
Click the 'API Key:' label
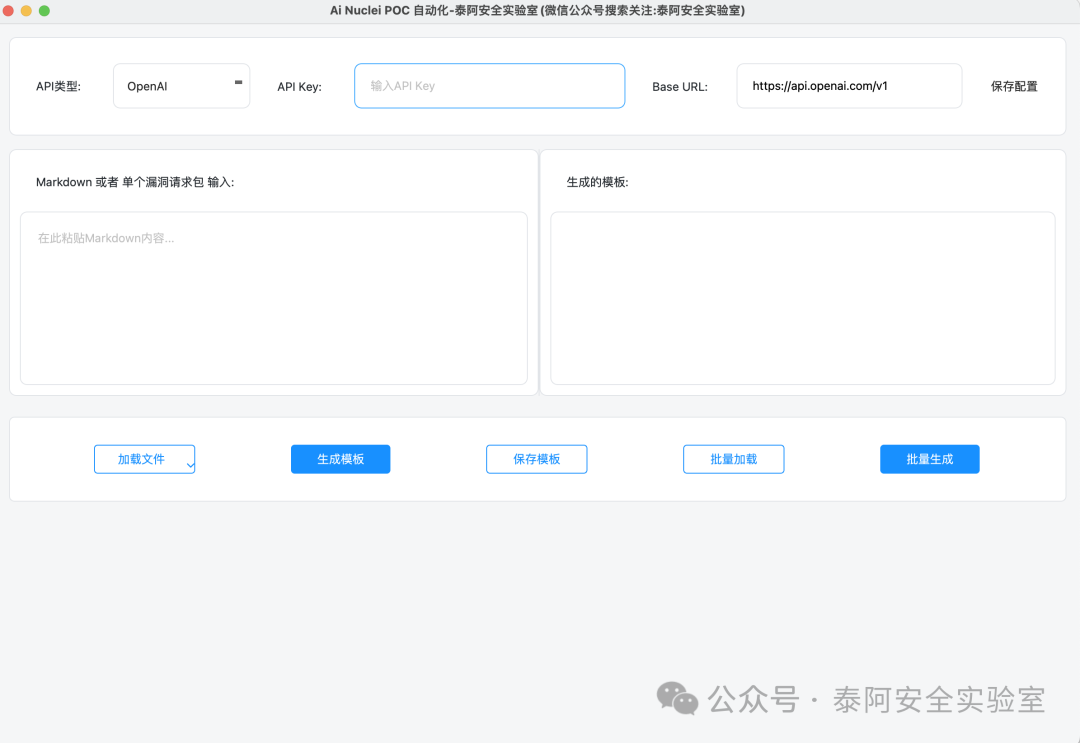pos(300,87)
